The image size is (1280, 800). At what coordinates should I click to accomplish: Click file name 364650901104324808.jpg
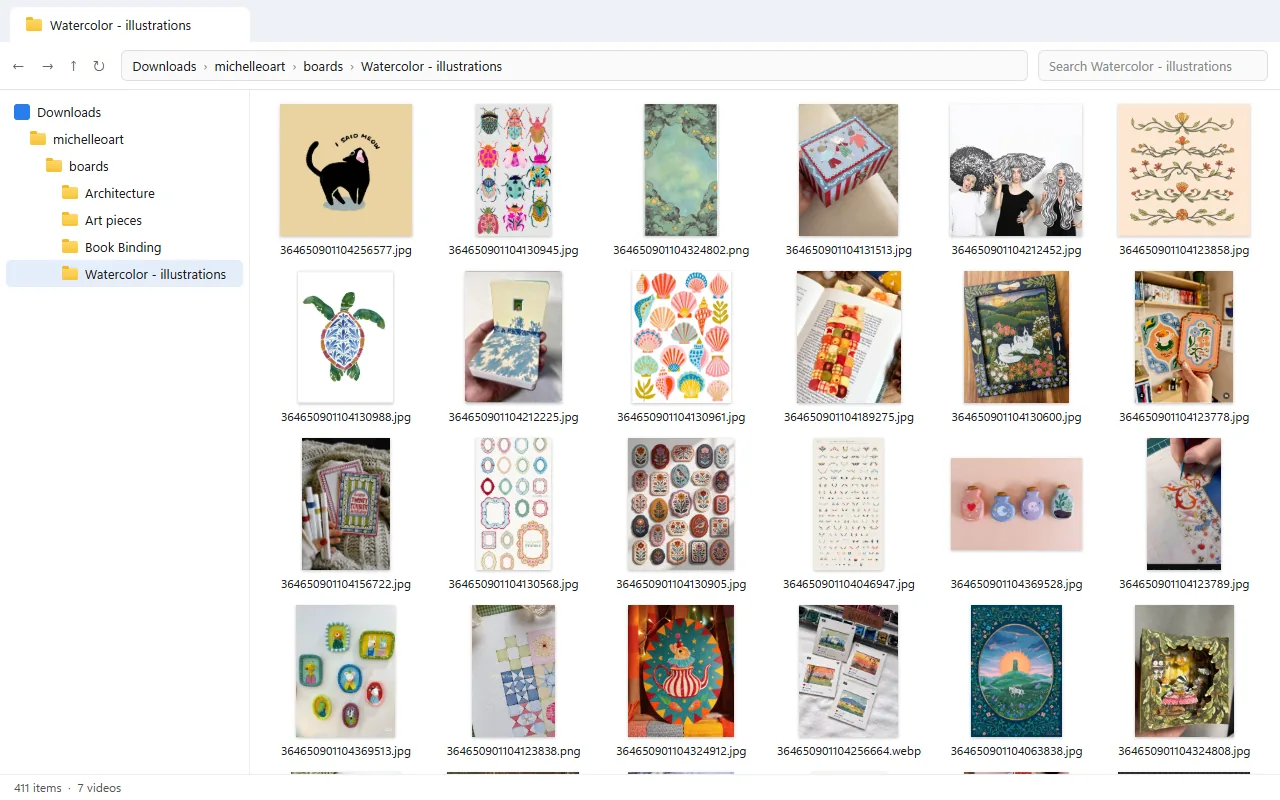point(1184,751)
